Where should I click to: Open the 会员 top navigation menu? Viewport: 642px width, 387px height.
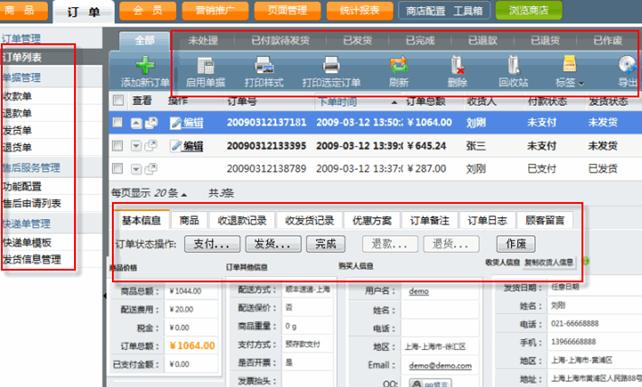click(x=148, y=11)
